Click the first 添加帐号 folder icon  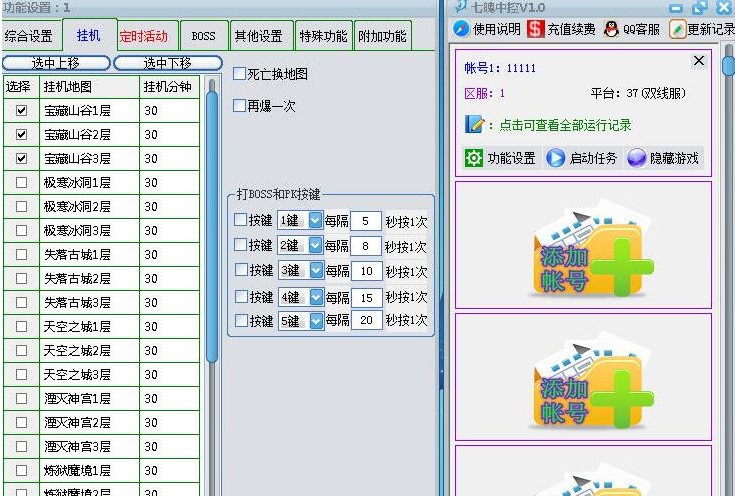click(592, 248)
